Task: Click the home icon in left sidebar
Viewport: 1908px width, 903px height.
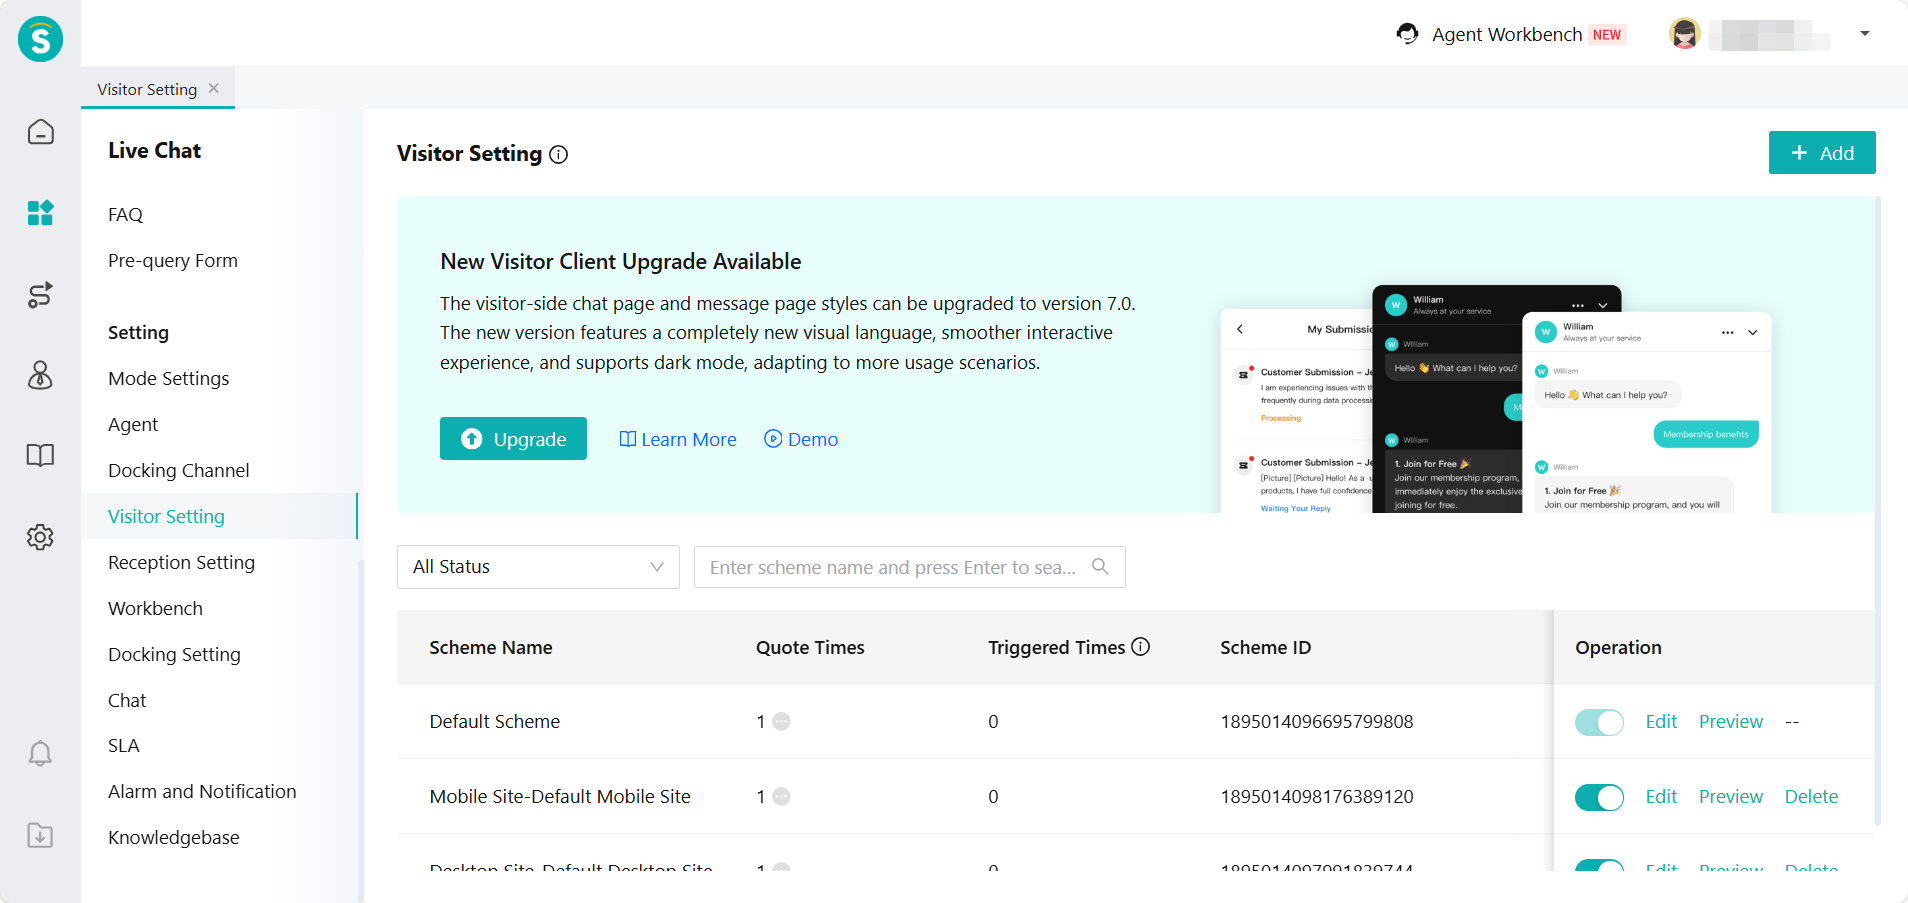Action: (x=40, y=132)
